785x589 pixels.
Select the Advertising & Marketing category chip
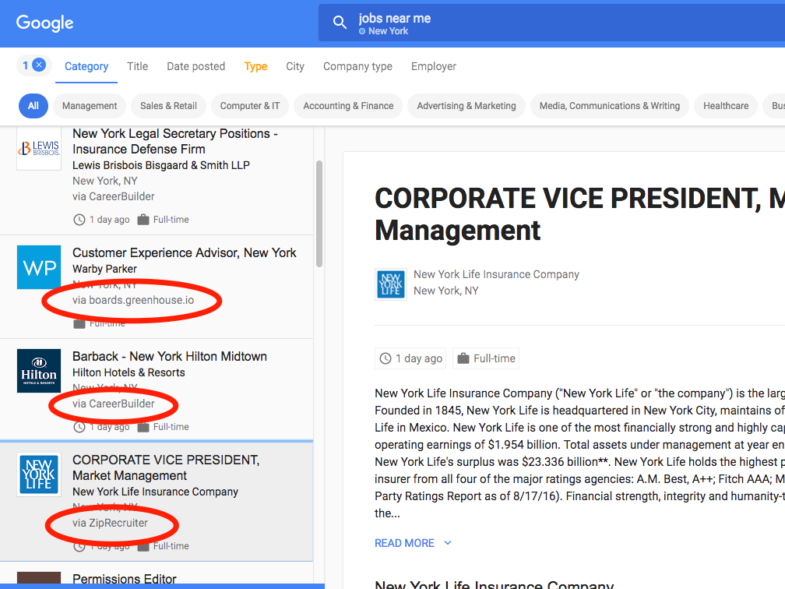[x=466, y=106]
